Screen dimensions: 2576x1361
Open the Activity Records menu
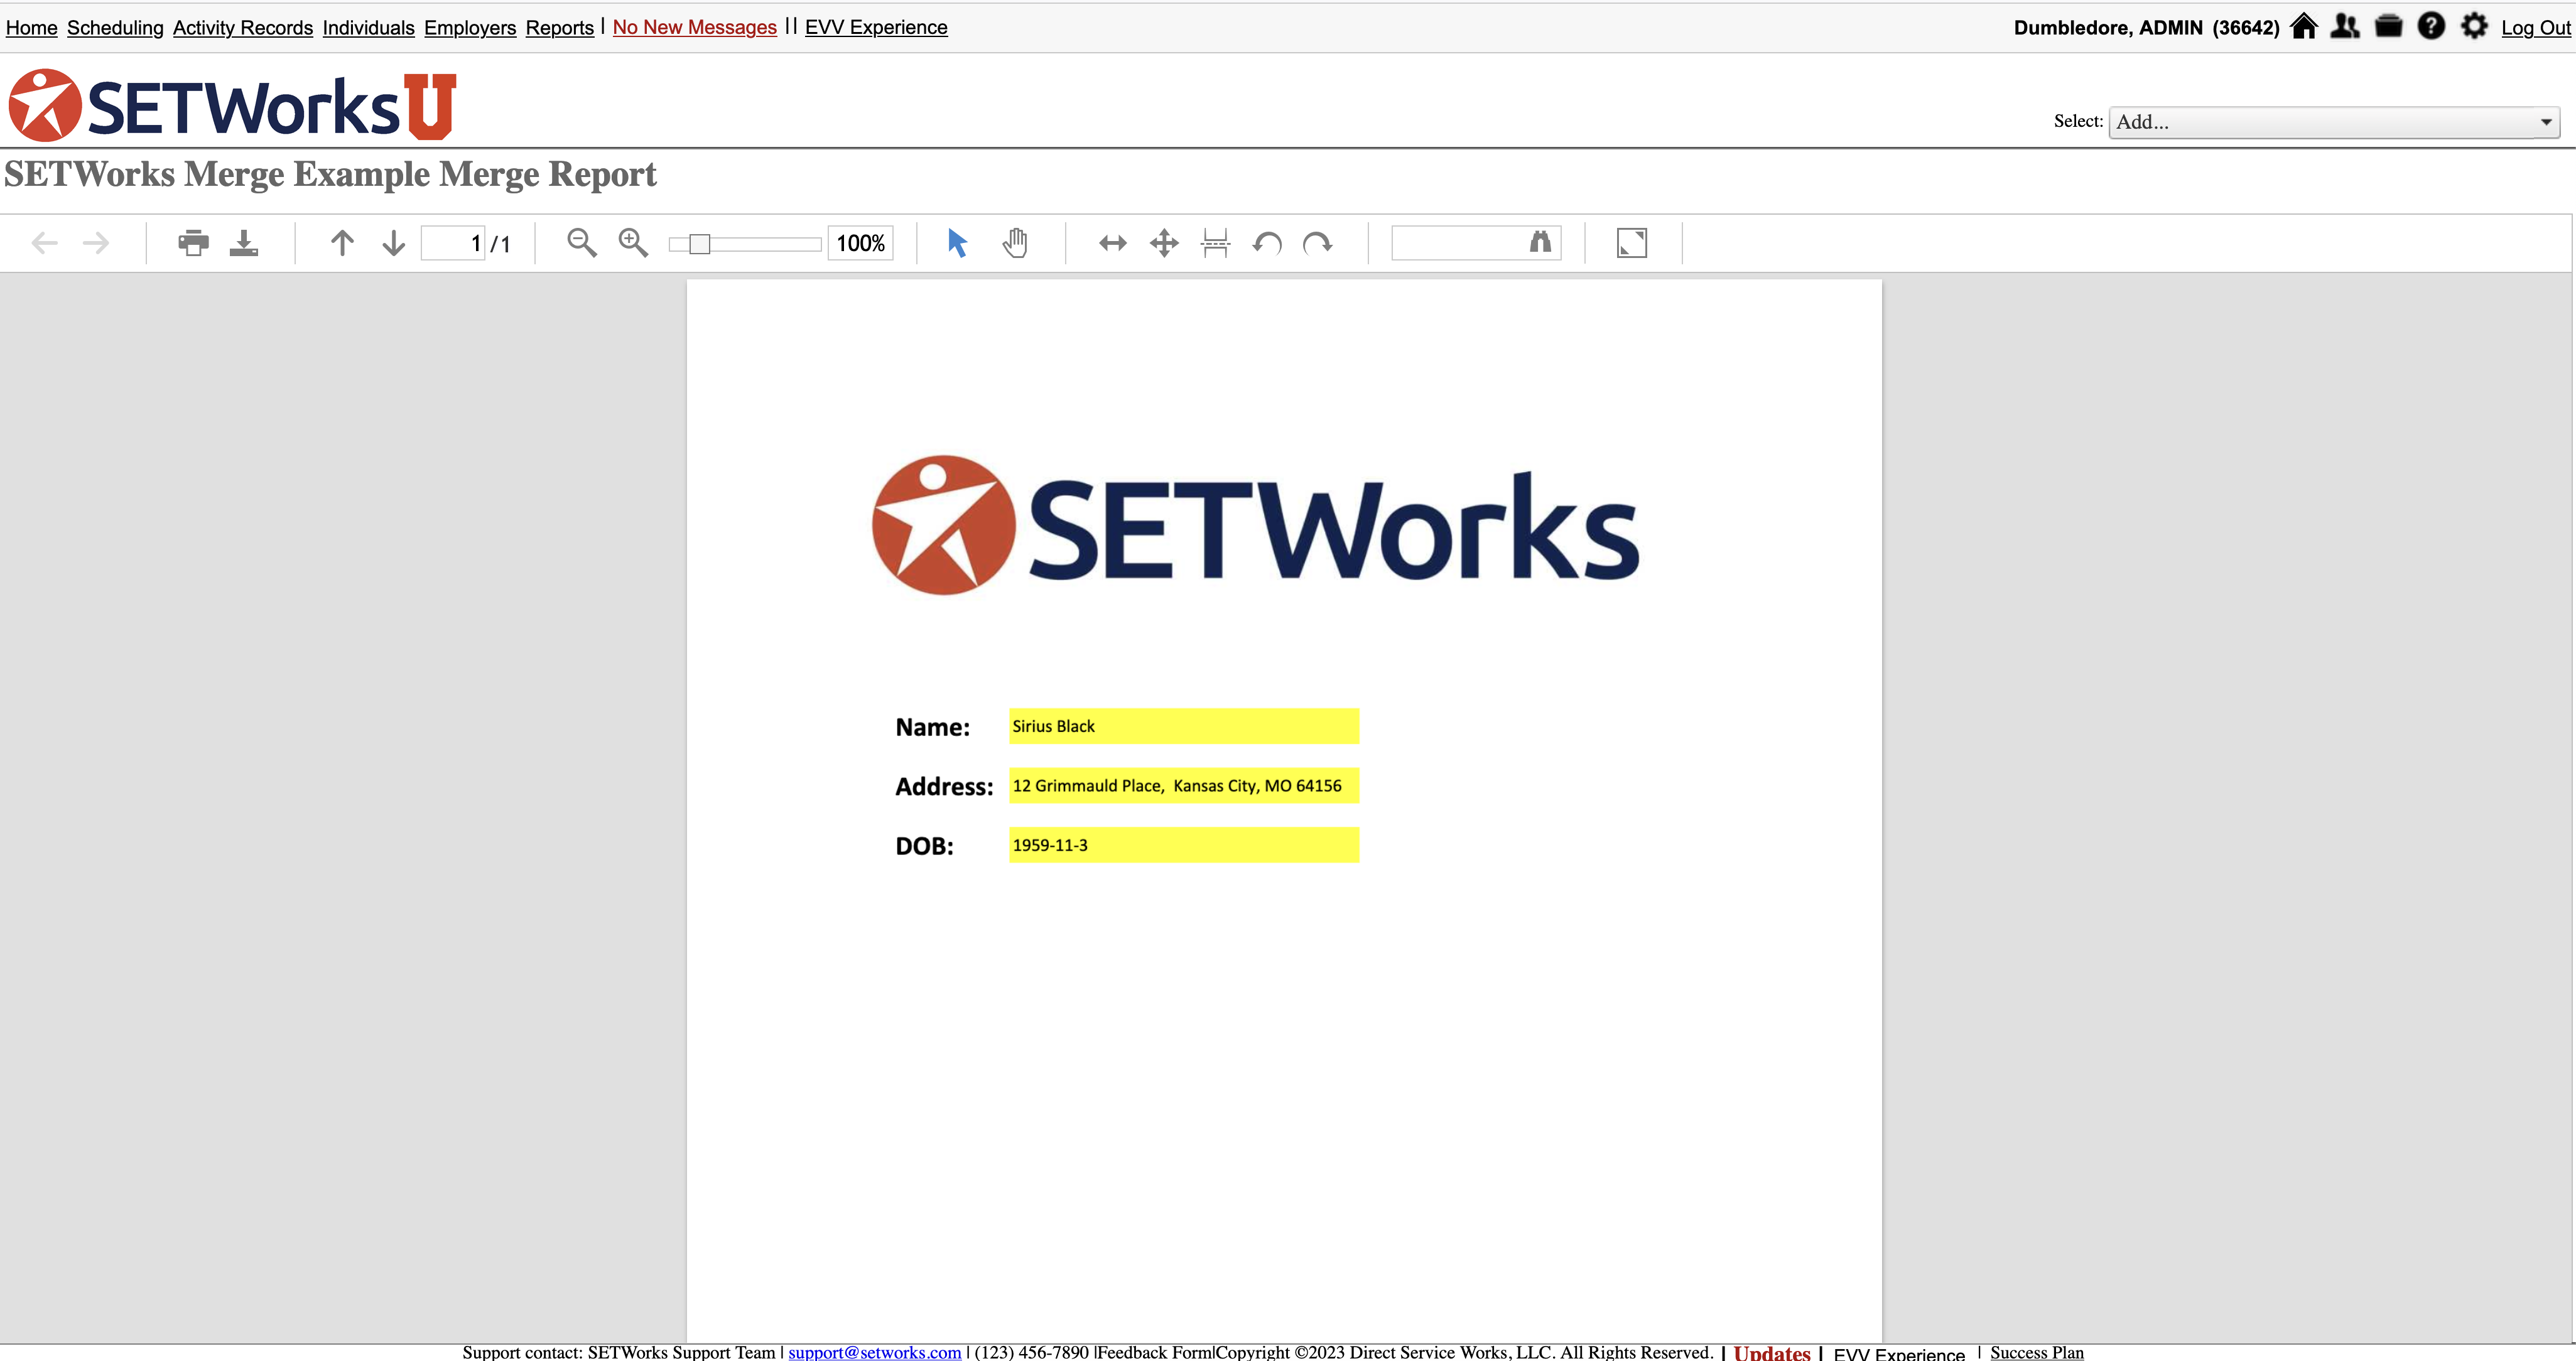click(243, 27)
